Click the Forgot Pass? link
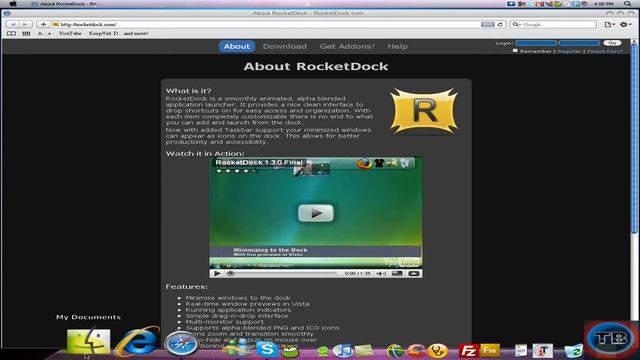This screenshot has width=640, height=360. point(604,51)
